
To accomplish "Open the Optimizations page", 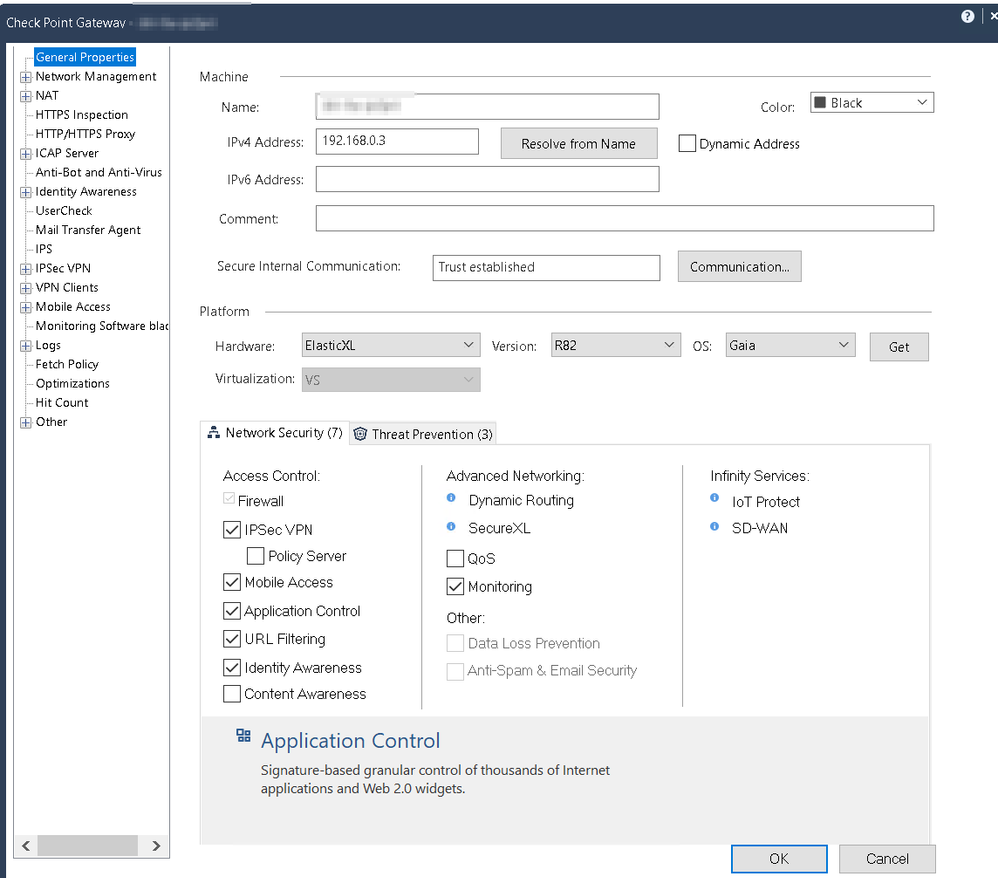I will pos(73,383).
